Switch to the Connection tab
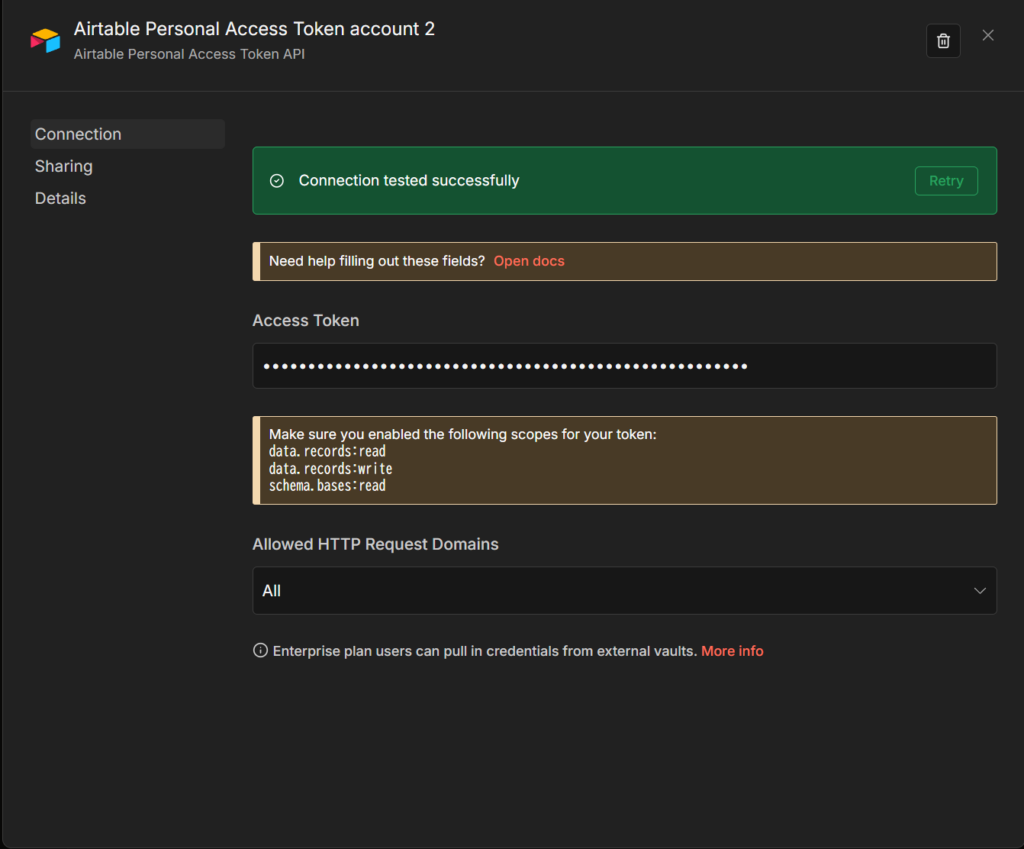The height and width of the screenshot is (849, 1024). point(78,134)
